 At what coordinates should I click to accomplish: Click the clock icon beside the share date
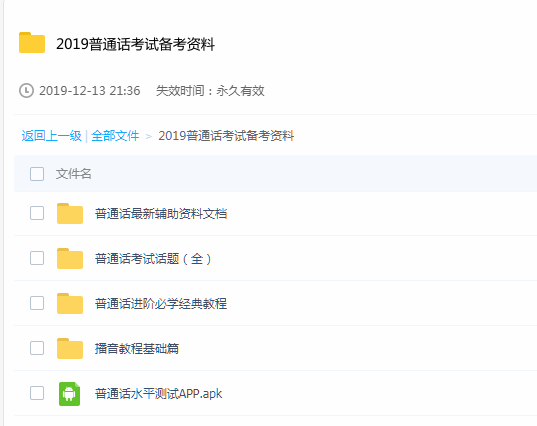click(26, 91)
